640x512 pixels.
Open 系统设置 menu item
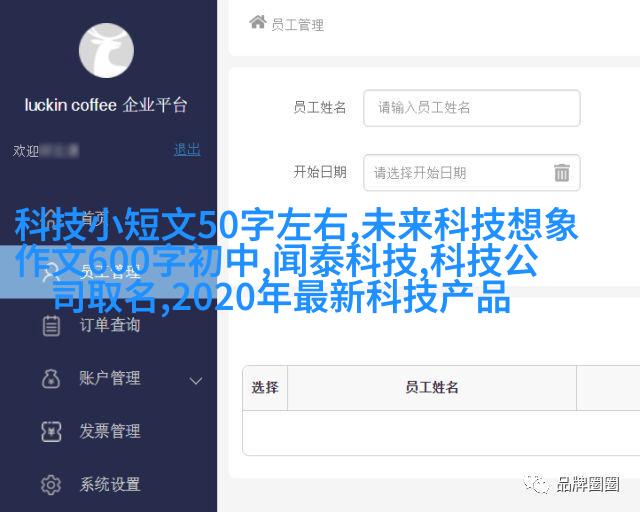pos(110,484)
